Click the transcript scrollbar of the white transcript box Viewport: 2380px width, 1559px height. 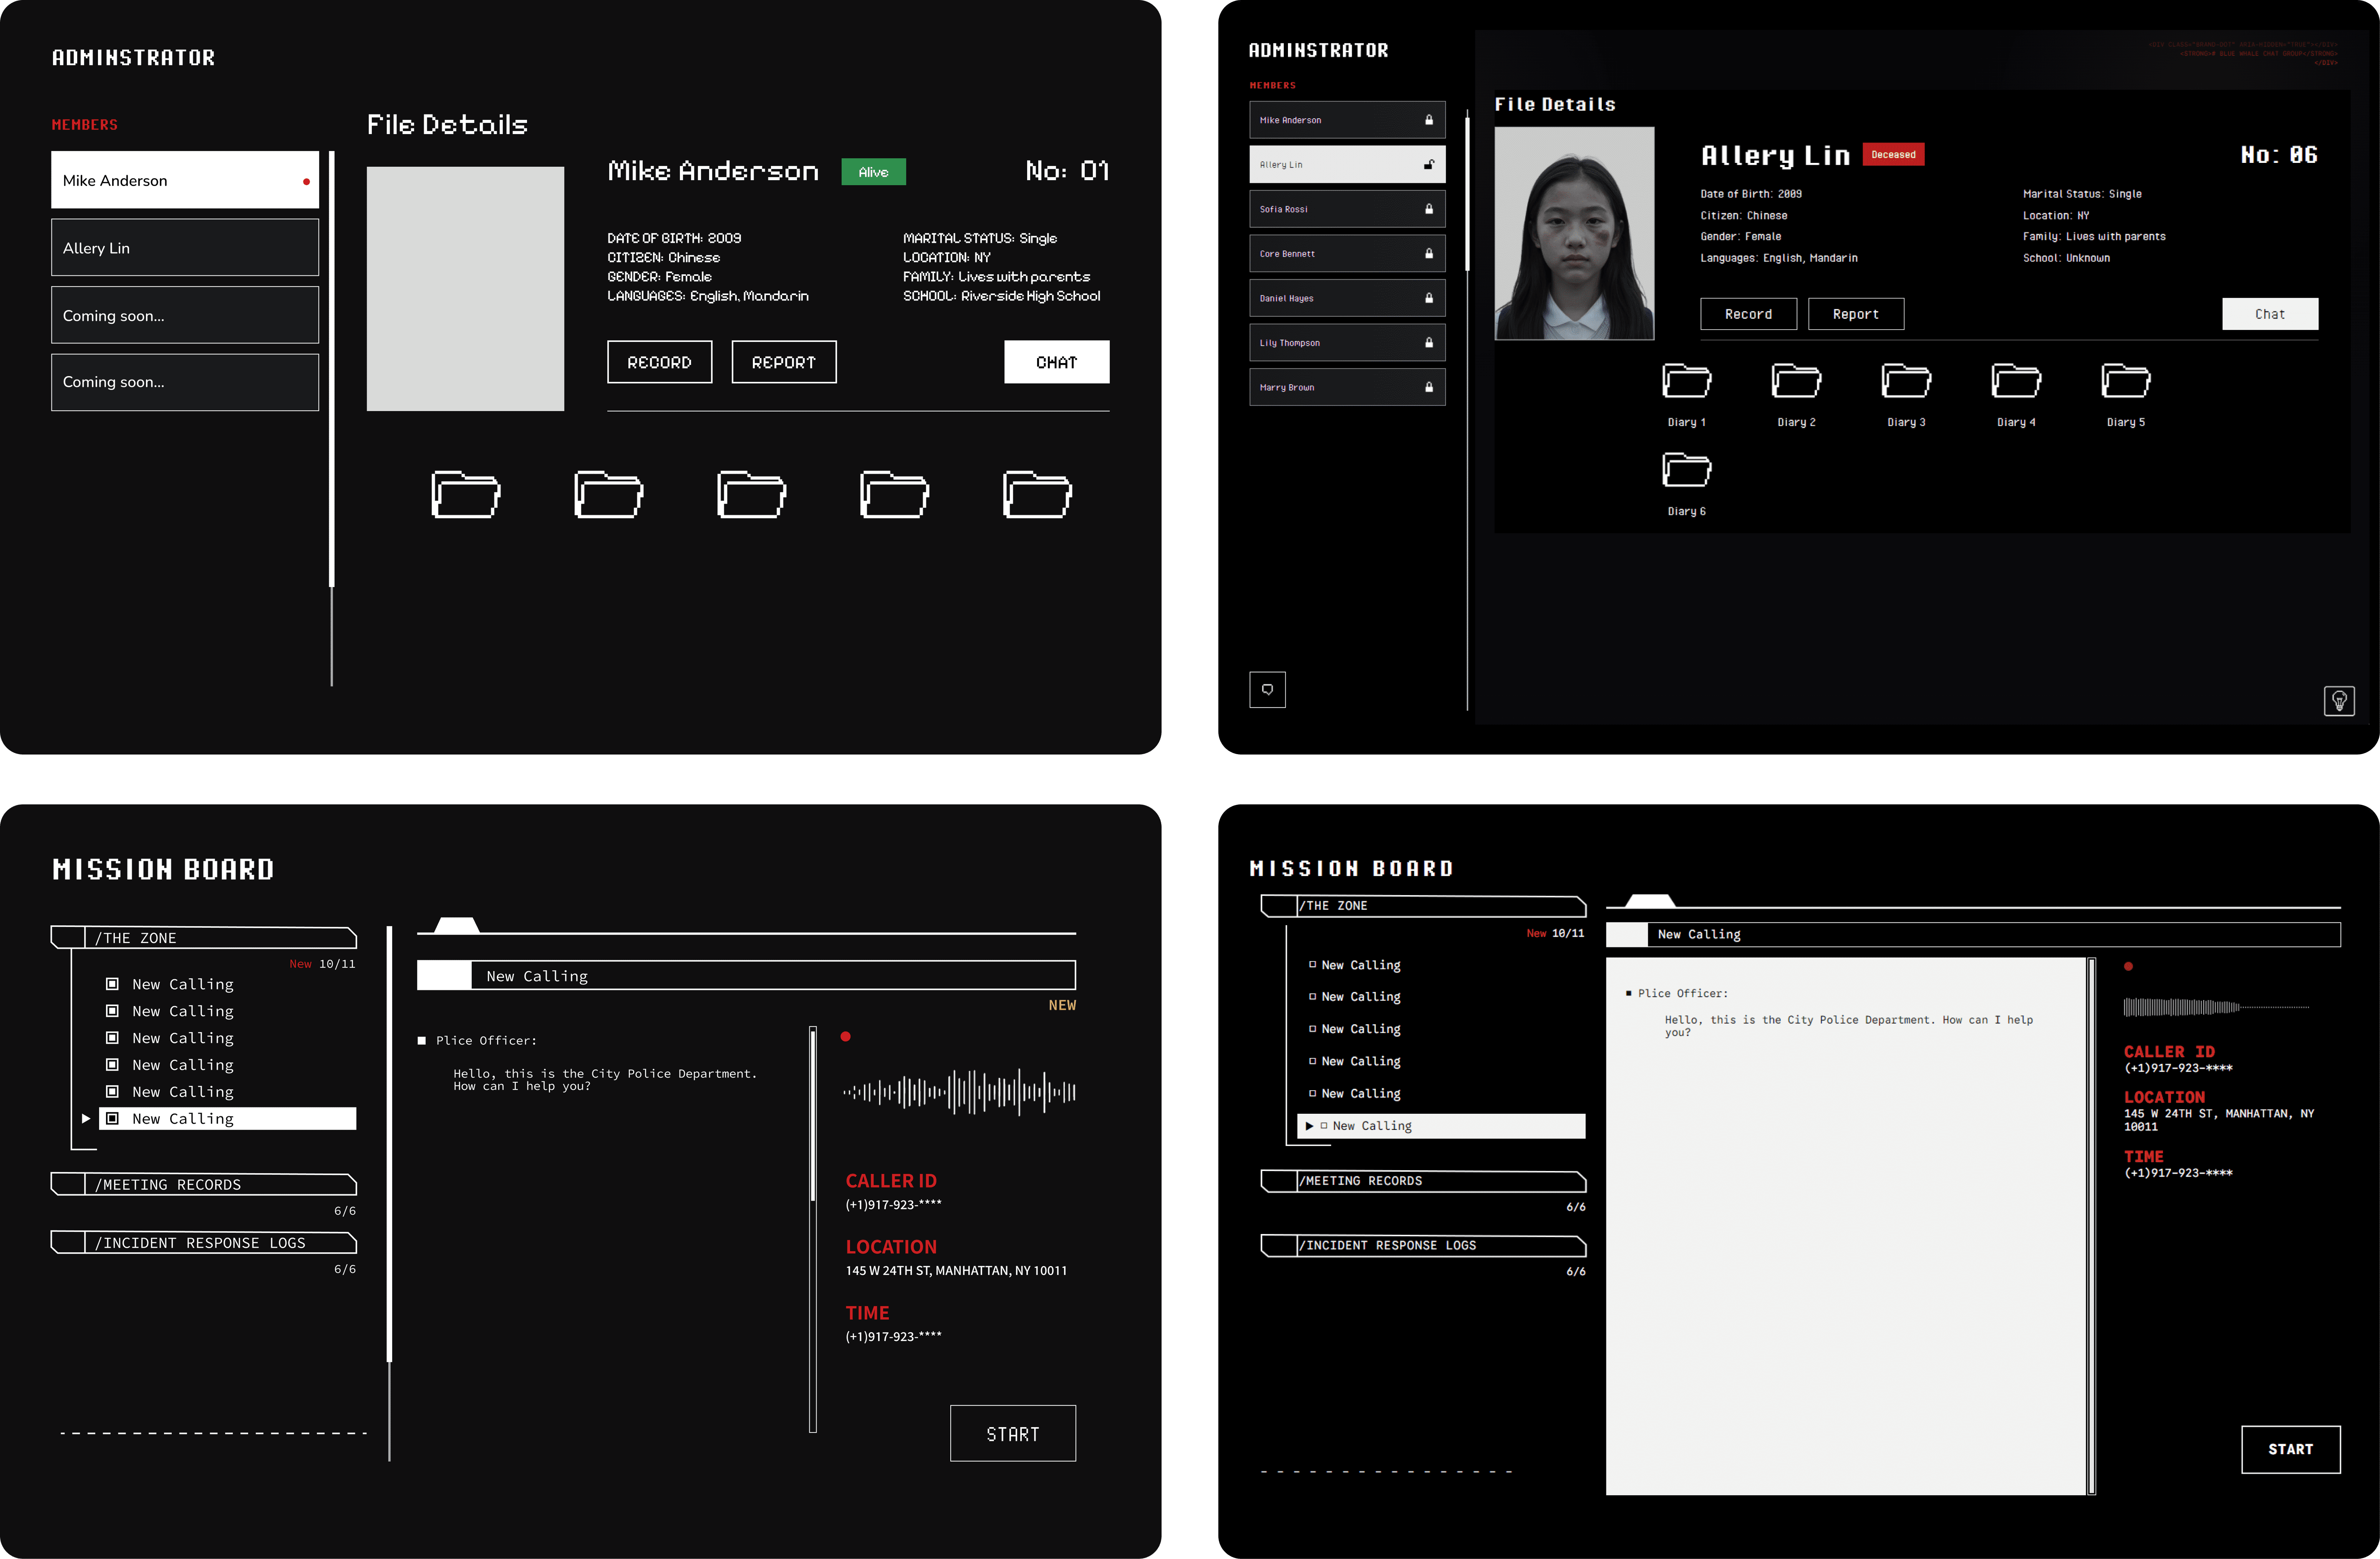2091,1226
